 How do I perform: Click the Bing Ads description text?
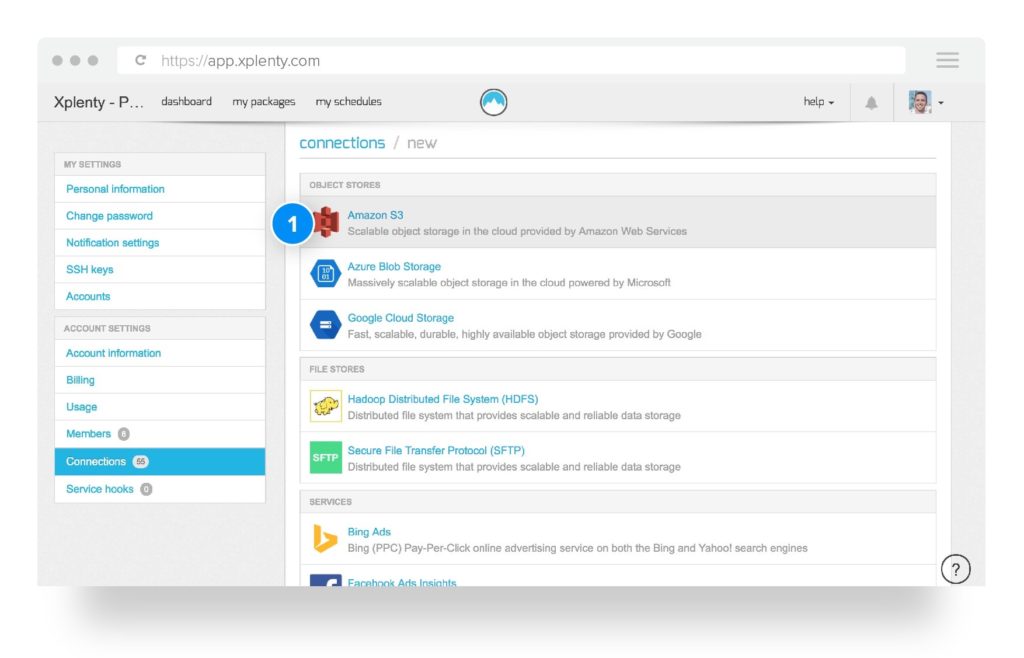(x=577, y=548)
